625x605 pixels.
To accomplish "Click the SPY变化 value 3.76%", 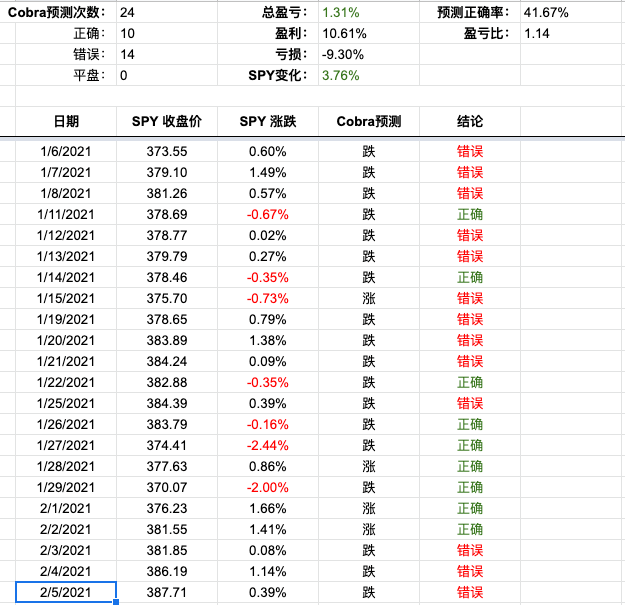I will (369, 75).
